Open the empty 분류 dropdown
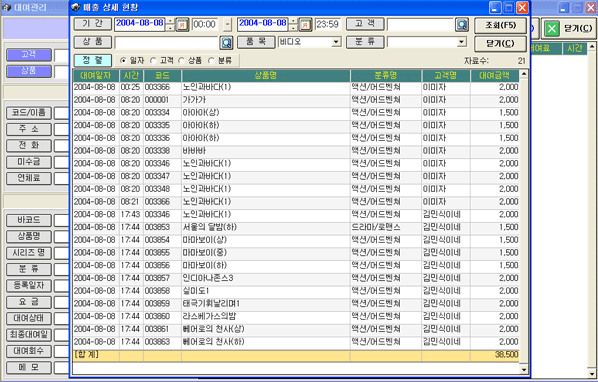This screenshot has height=382, width=598. point(461,42)
